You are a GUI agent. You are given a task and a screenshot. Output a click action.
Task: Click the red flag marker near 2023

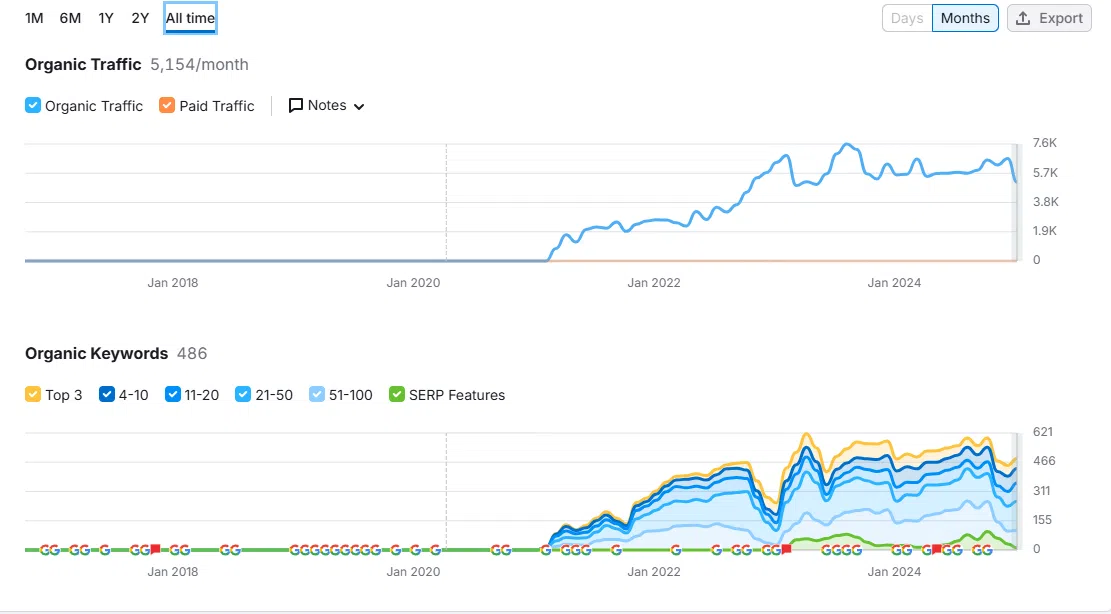786,549
